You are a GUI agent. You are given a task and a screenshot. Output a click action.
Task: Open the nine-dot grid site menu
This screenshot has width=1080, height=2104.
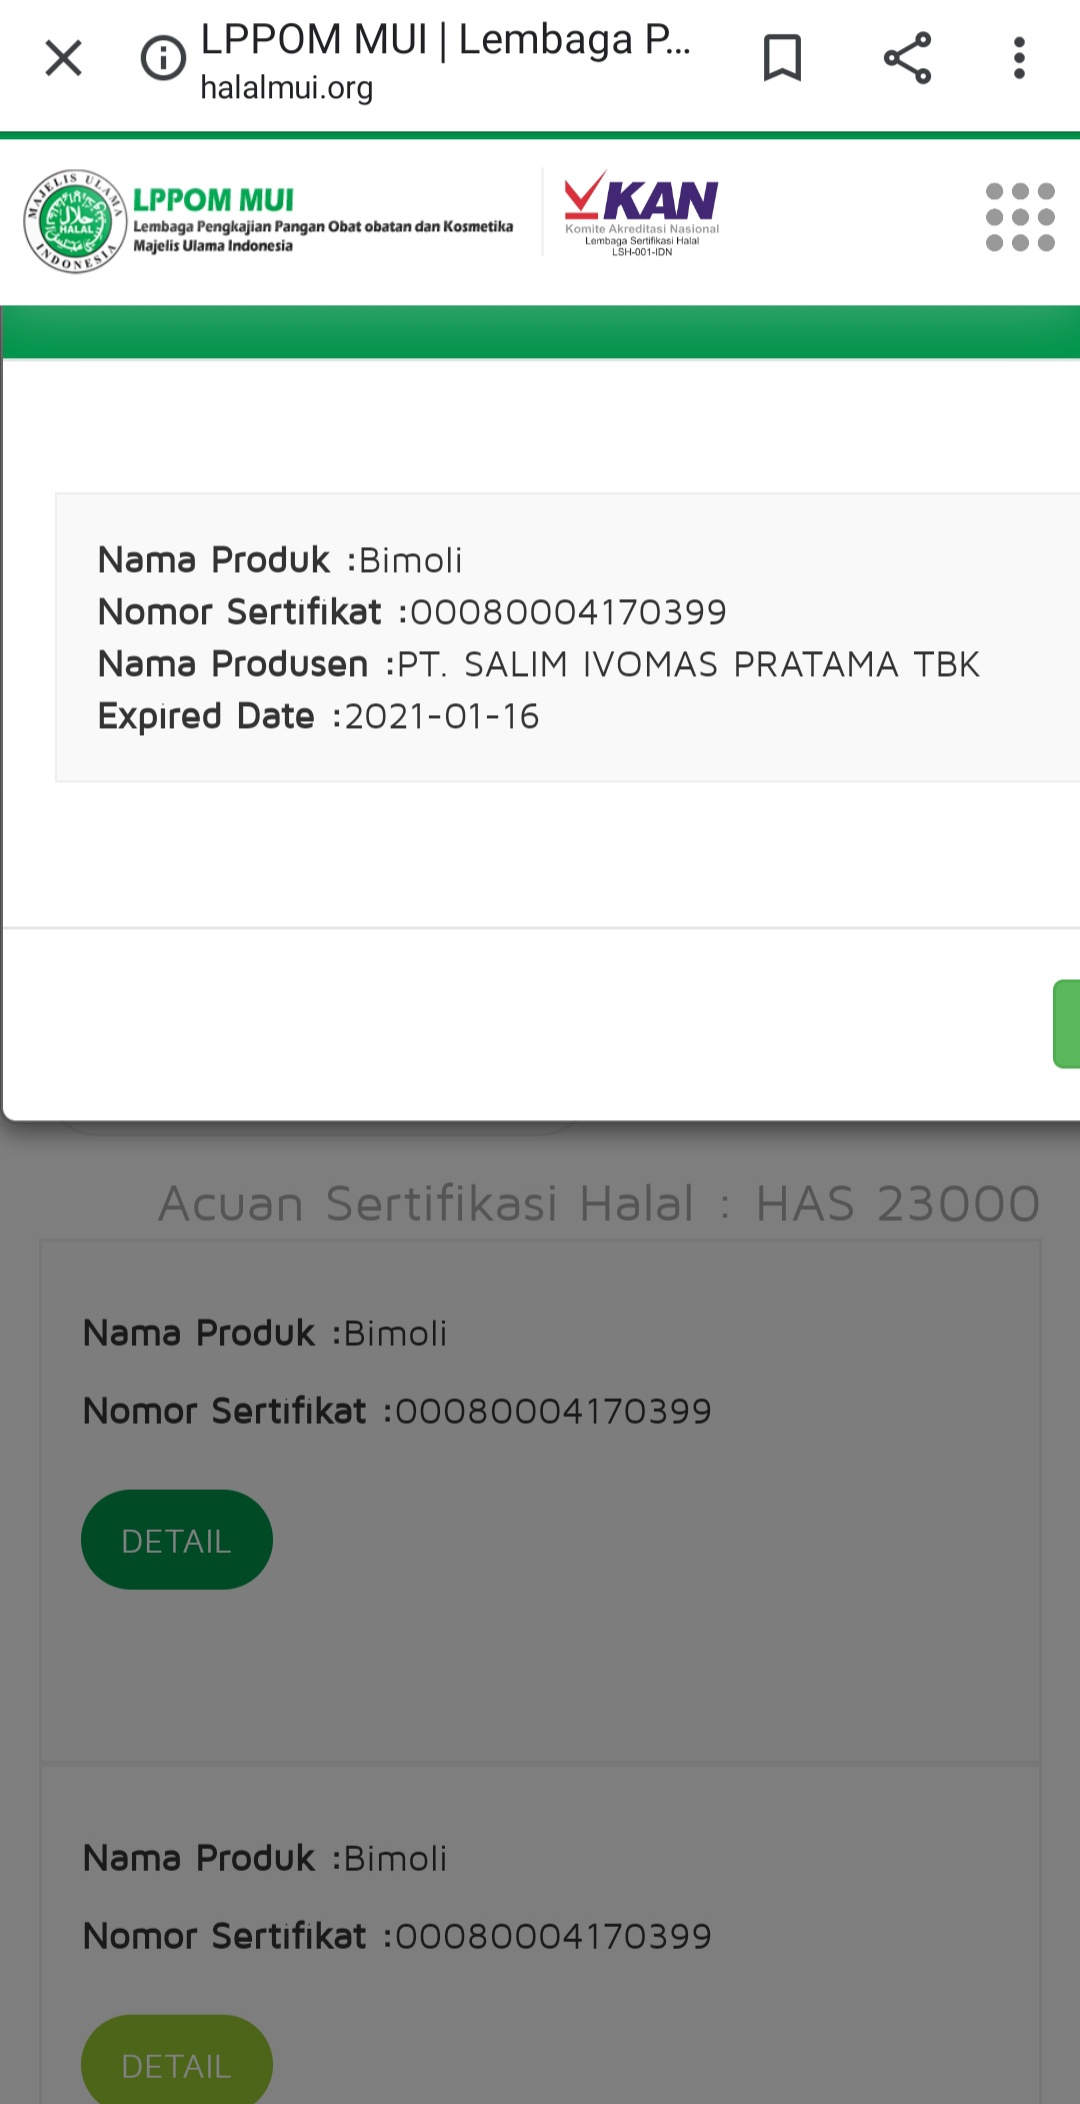pos(1019,217)
